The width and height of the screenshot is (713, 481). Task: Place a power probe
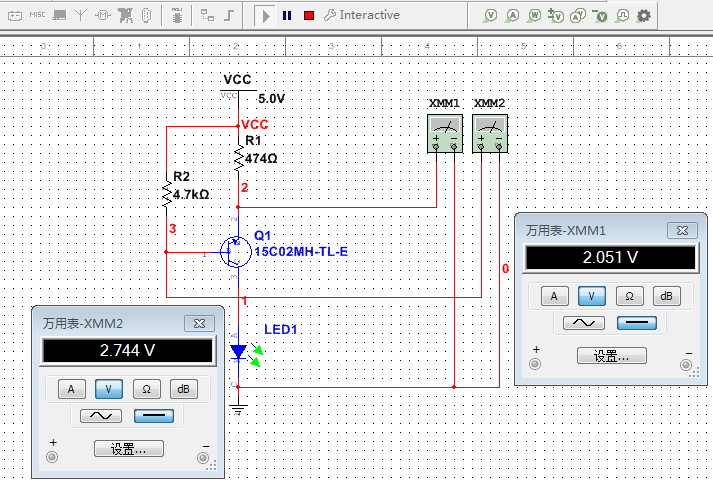coord(534,15)
